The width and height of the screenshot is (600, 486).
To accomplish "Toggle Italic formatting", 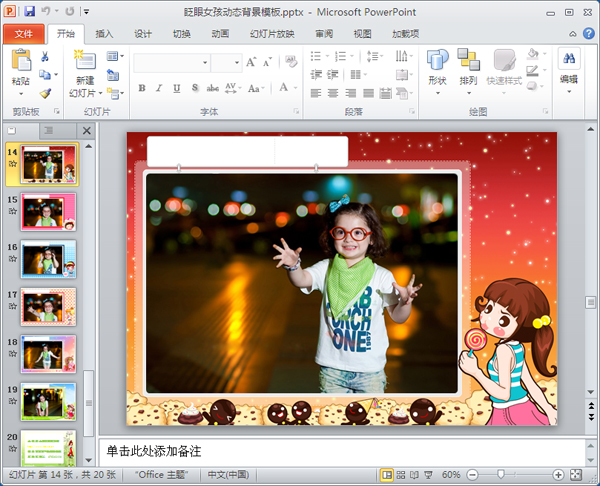I will pyautogui.click(x=159, y=88).
